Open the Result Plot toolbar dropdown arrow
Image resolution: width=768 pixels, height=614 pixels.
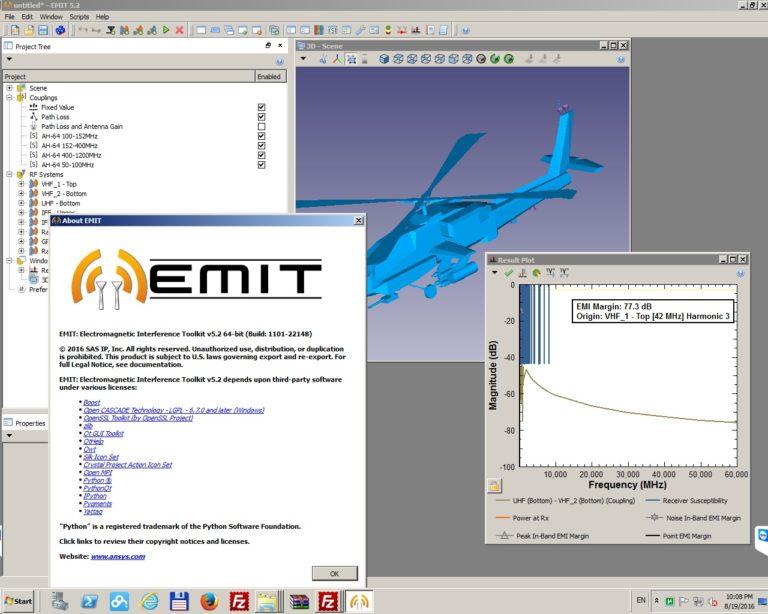495,273
